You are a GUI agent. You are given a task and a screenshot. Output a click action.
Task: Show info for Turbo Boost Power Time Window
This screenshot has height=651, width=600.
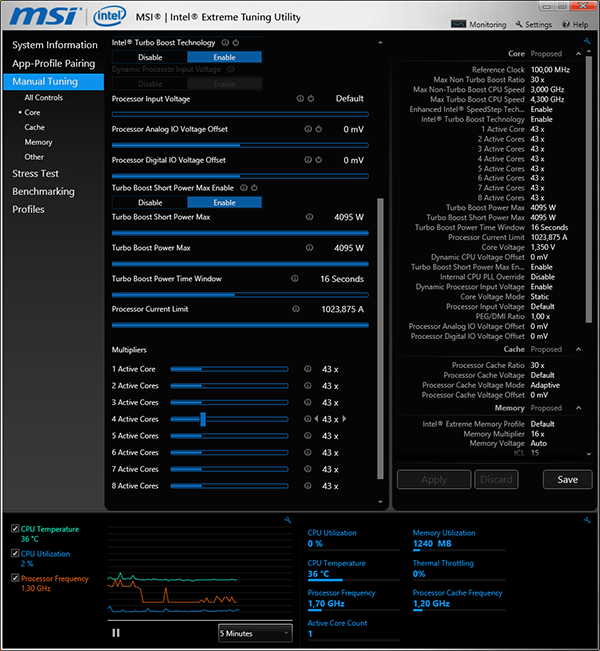pyautogui.click(x=295, y=278)
